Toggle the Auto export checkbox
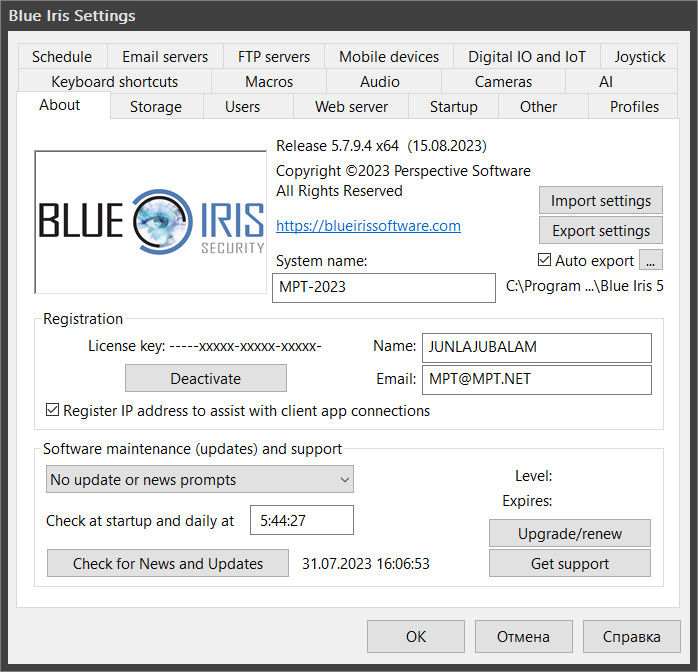Image resolution: width=698 pixels, height=672 pixels. [x=544, y=260]
